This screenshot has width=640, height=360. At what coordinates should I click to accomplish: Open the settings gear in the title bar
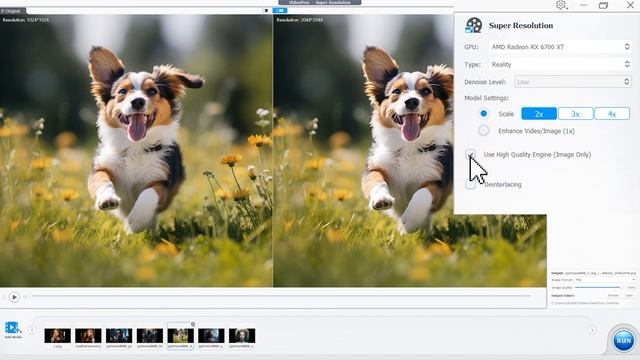pos(561,5)
